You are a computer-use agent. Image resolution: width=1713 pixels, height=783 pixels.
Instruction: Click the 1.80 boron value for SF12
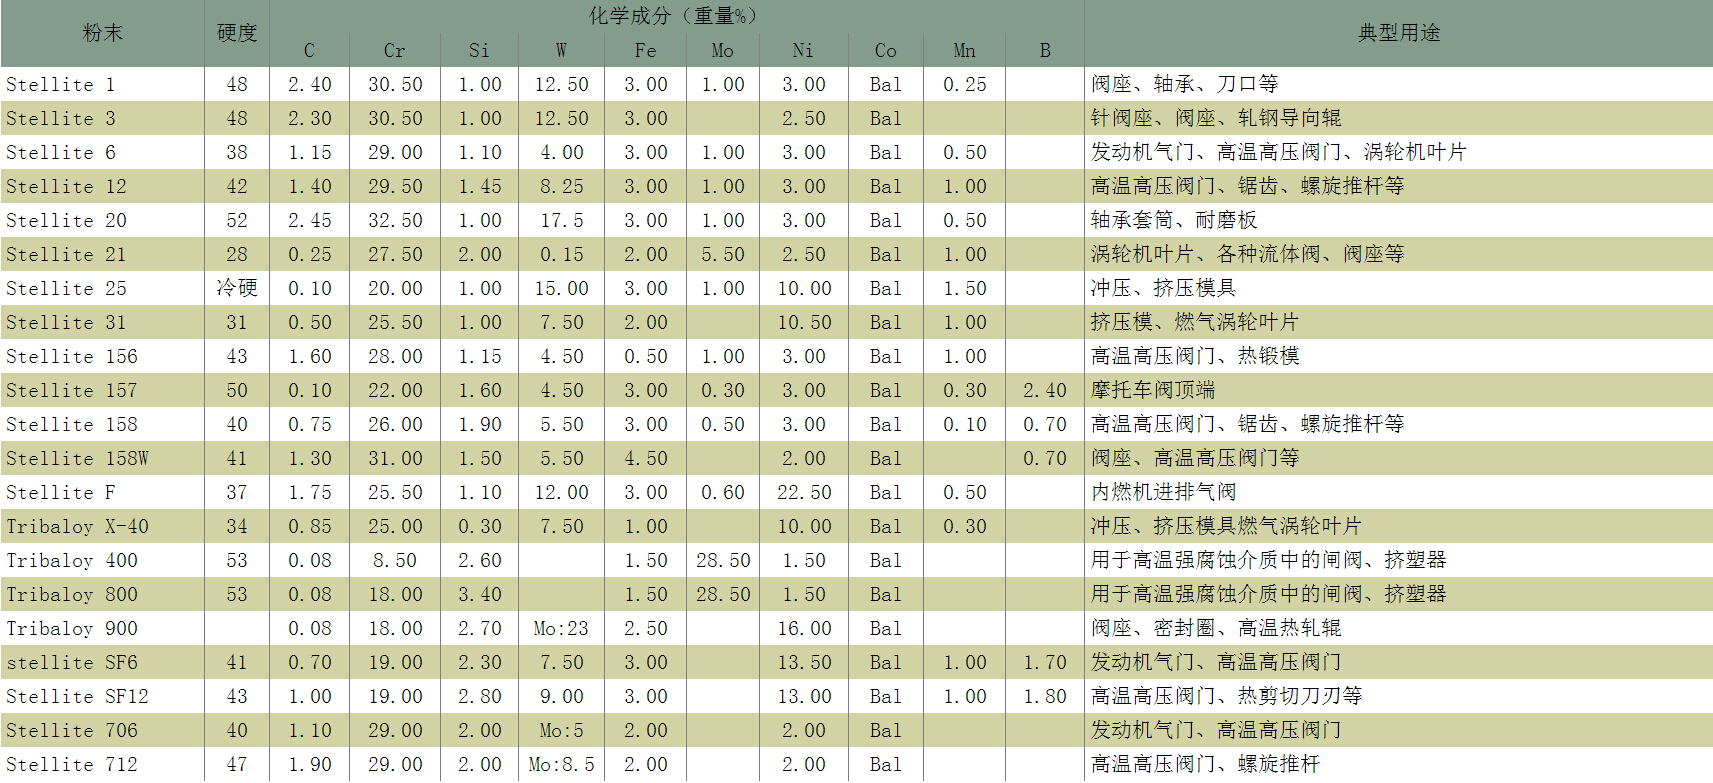pos(1045,697)
